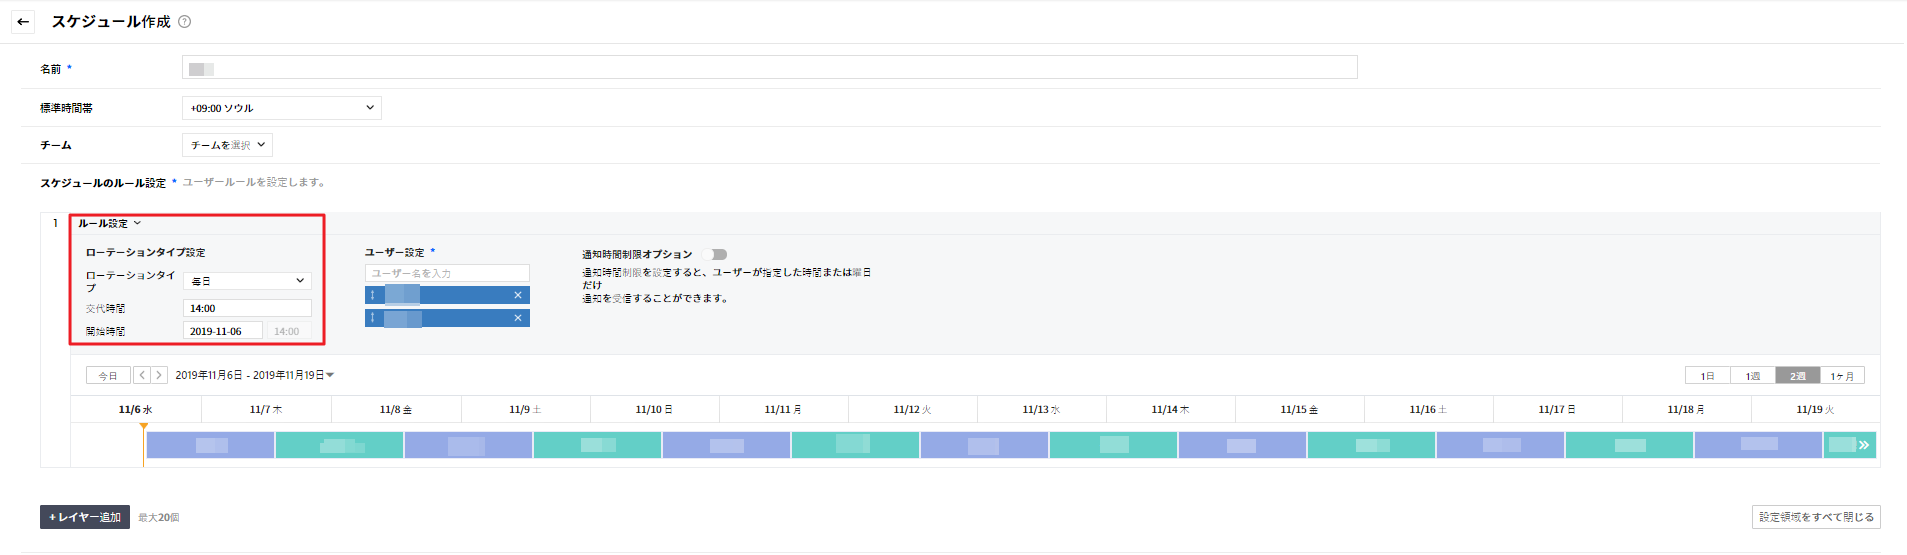1907x555 pixels.
Task: Go to the next date range
Action: [x=158, y=375]
